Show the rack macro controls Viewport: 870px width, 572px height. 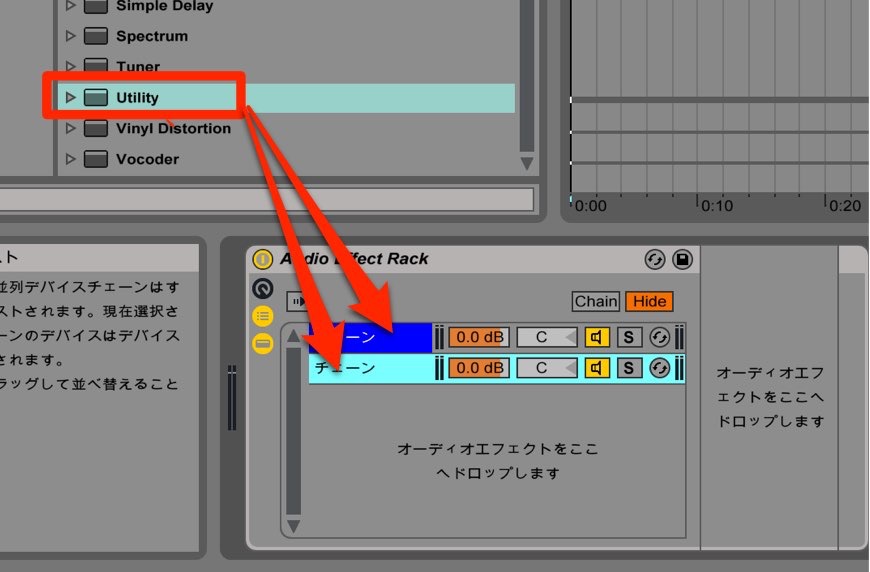[262, 288]
